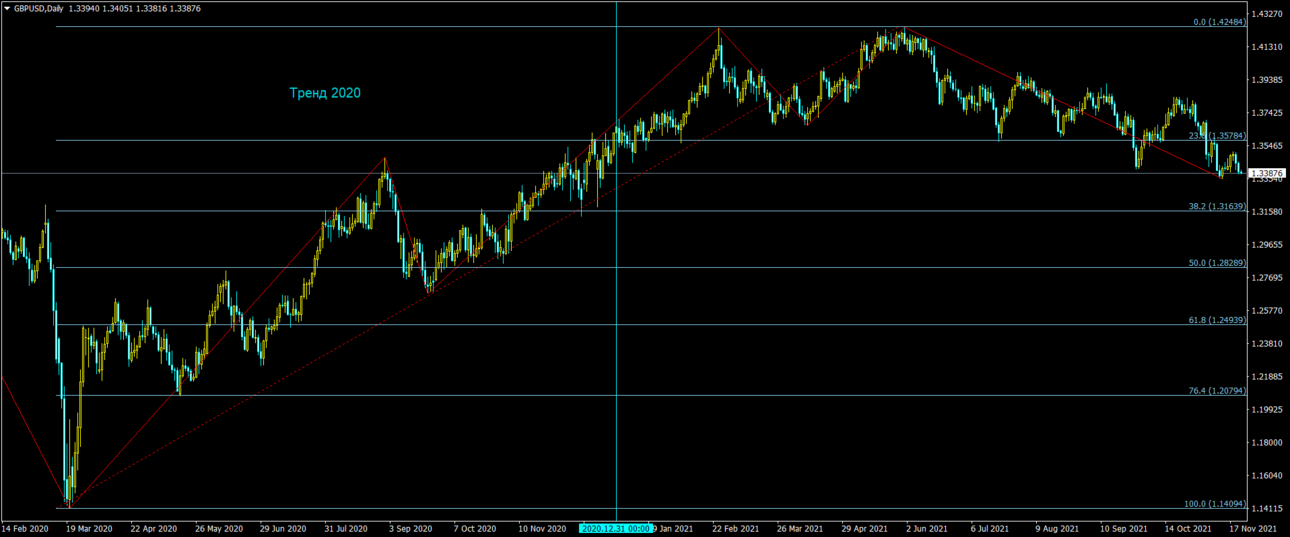This screenshot has width=1290, height=537.
Task: Click the 0.0 (1.42484) Fibonacci level label
Action: point(1219,21)
